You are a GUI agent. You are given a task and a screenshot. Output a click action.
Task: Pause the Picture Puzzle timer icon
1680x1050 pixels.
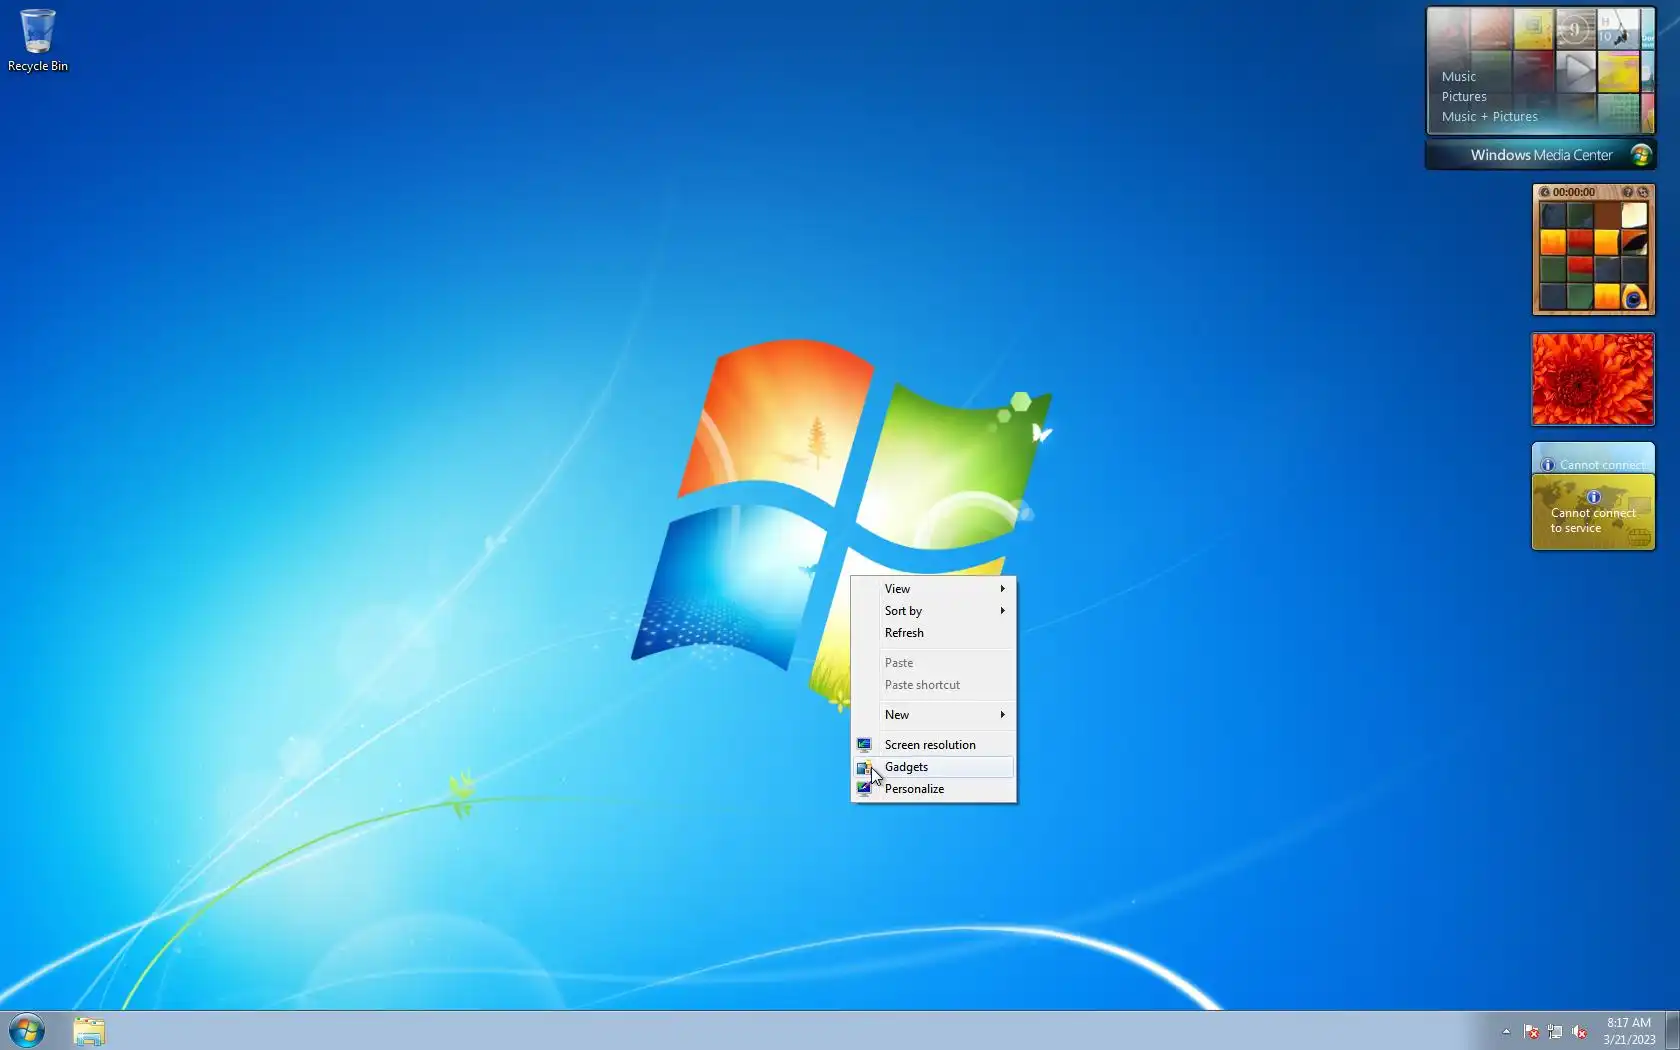(1545, 192)
